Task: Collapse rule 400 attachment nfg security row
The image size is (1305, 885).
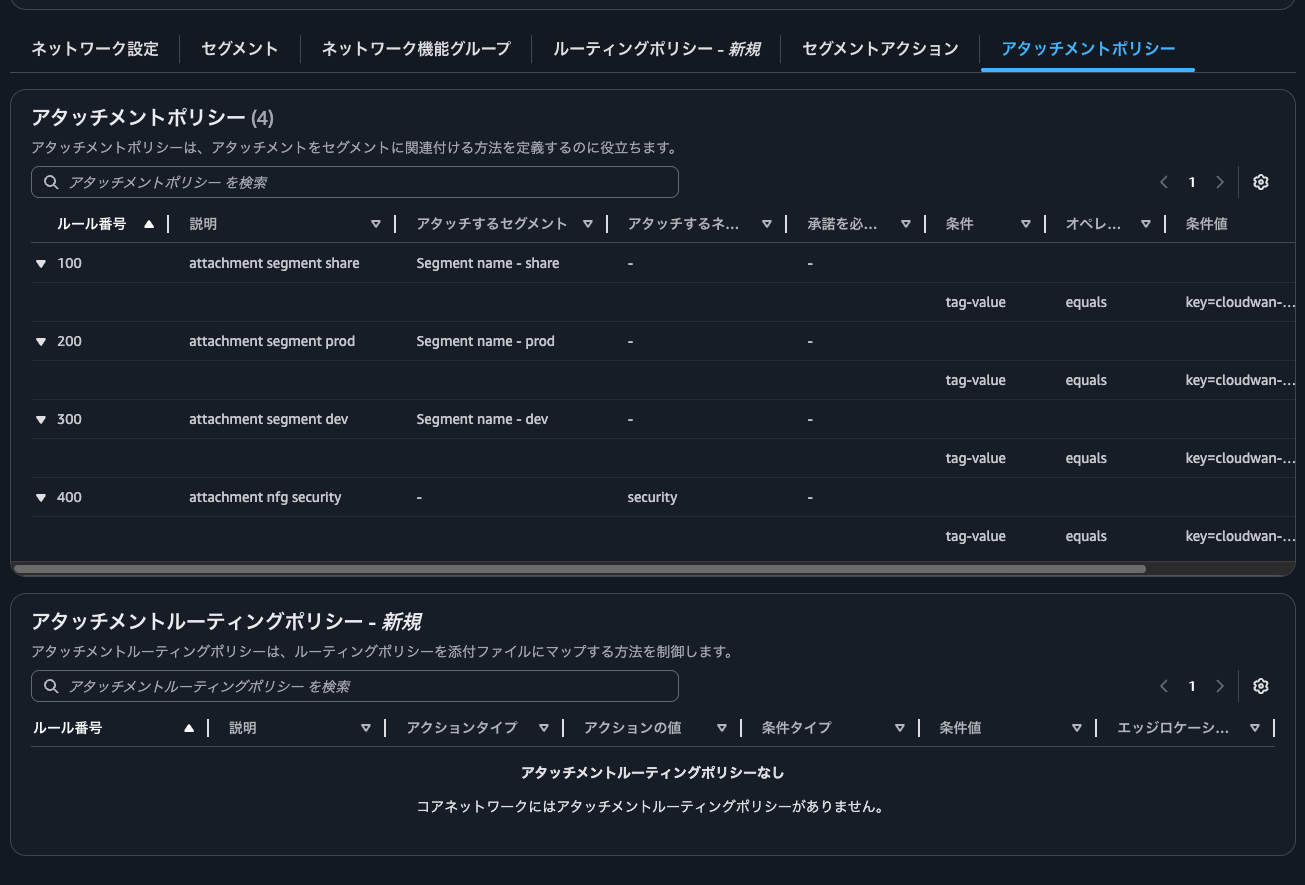Action: coord(40,497)
